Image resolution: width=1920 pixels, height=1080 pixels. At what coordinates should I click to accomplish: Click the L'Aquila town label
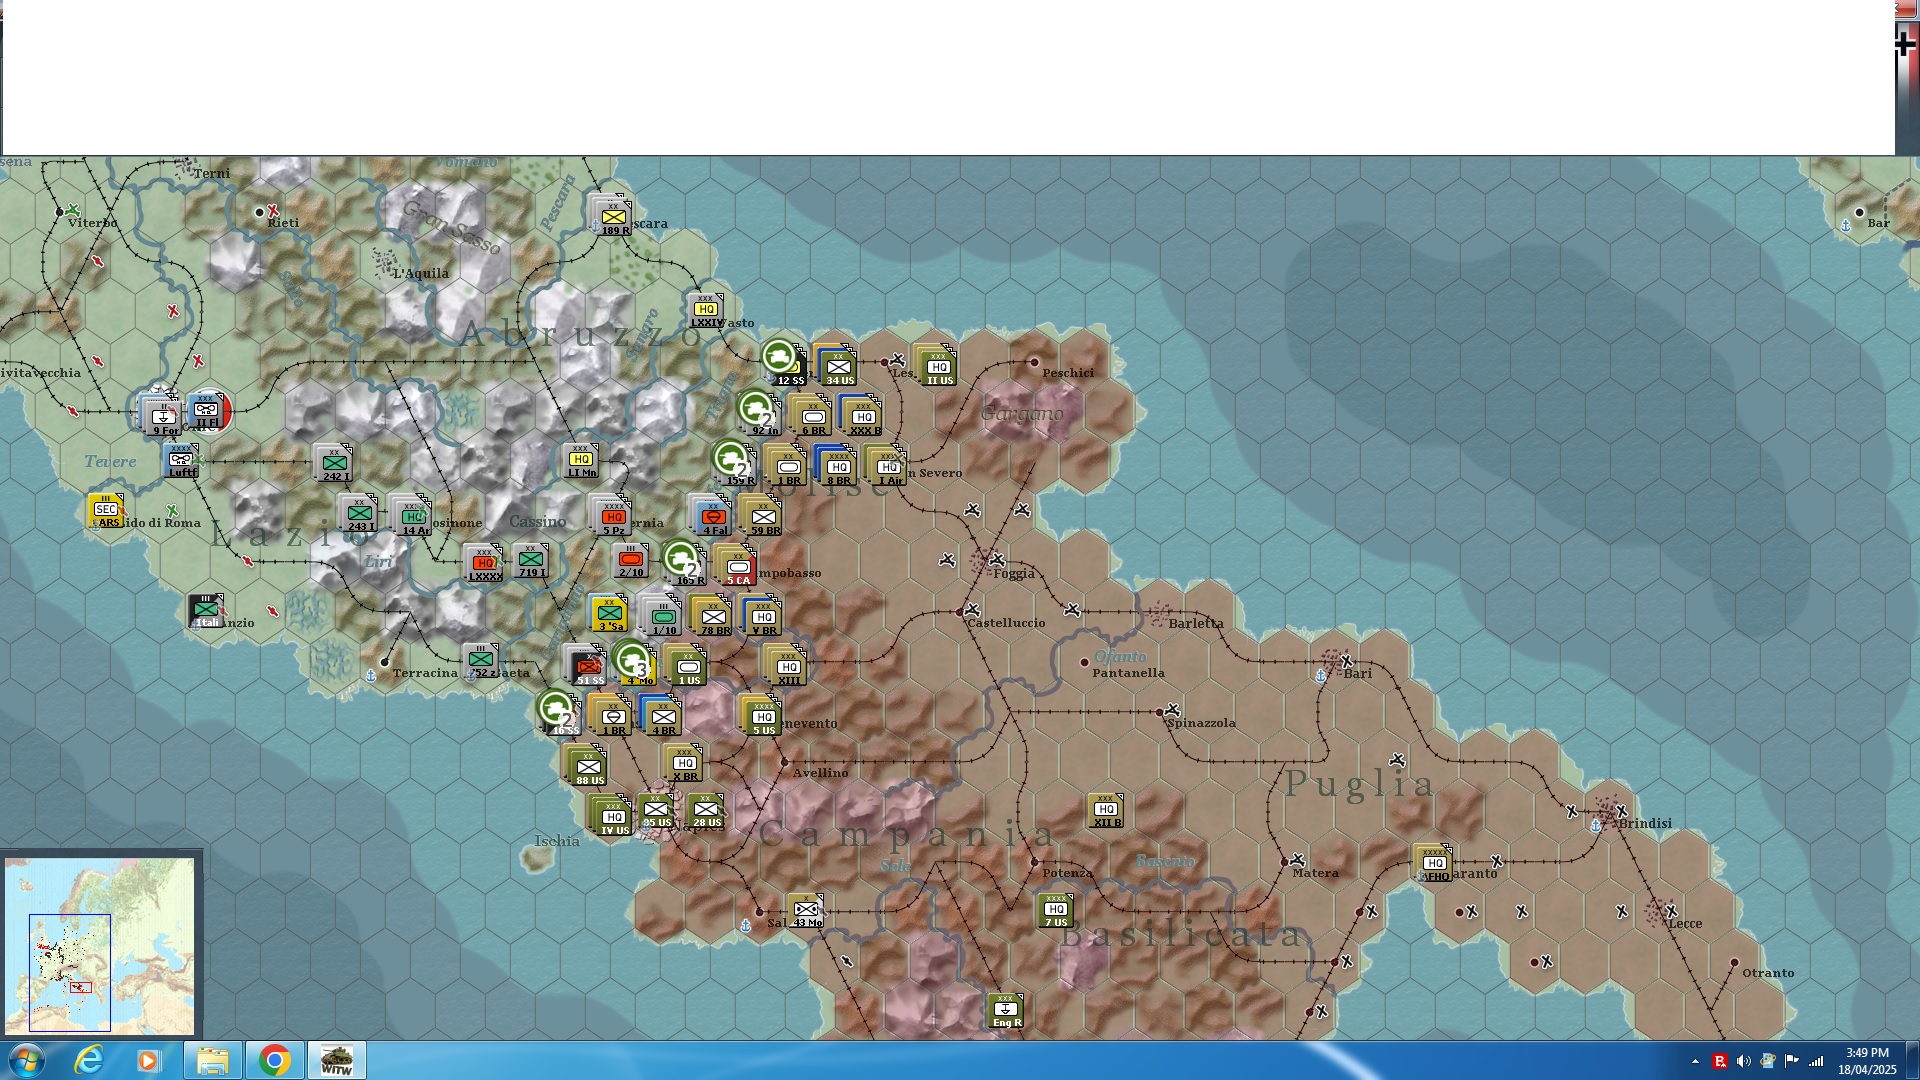coord(421,273)
